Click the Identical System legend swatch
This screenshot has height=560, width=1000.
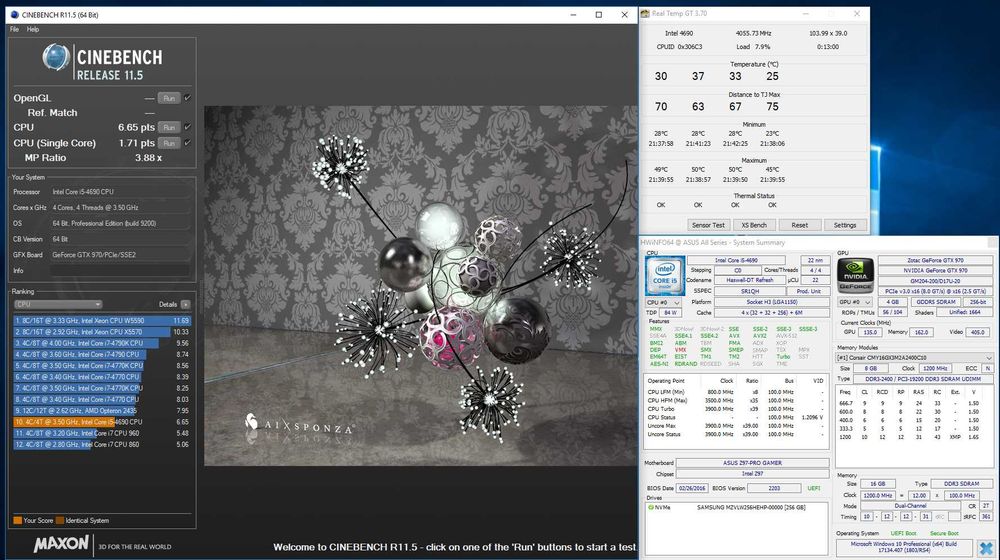click(x=59, y=520)
